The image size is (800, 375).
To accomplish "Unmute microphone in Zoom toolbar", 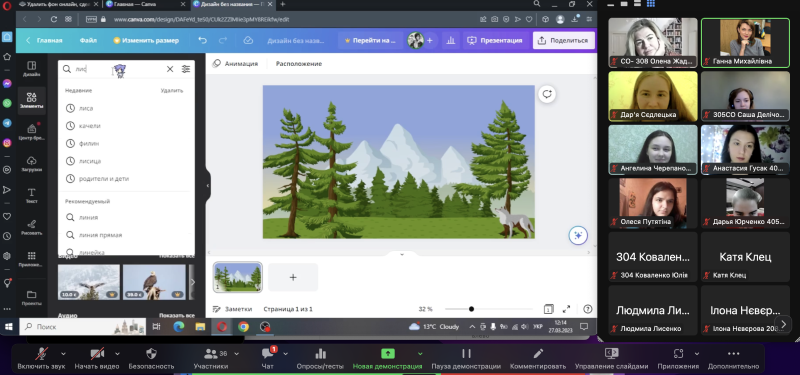I will [42, 359].
